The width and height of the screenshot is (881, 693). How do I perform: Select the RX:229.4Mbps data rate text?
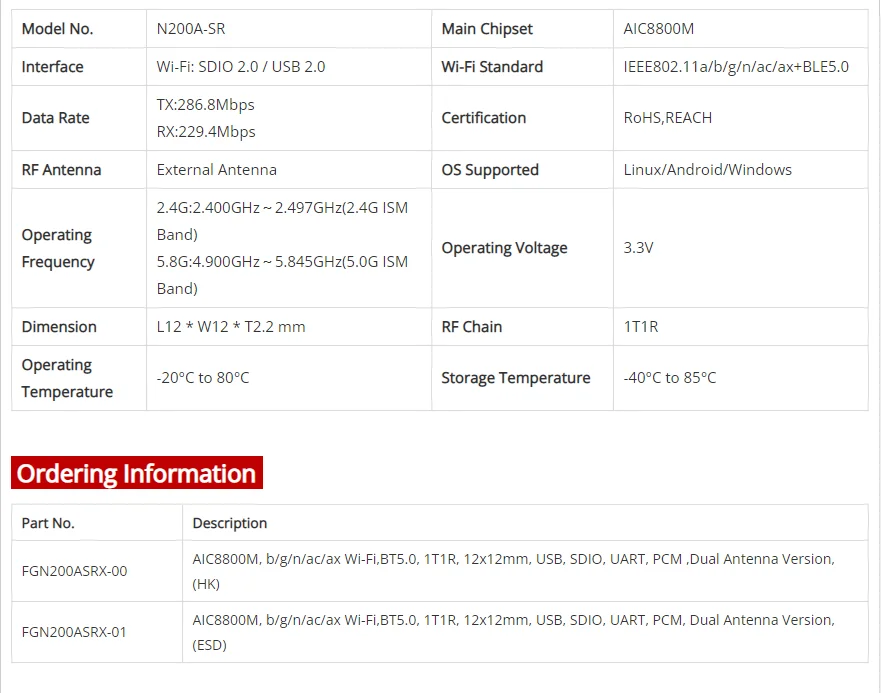(205, 132)
